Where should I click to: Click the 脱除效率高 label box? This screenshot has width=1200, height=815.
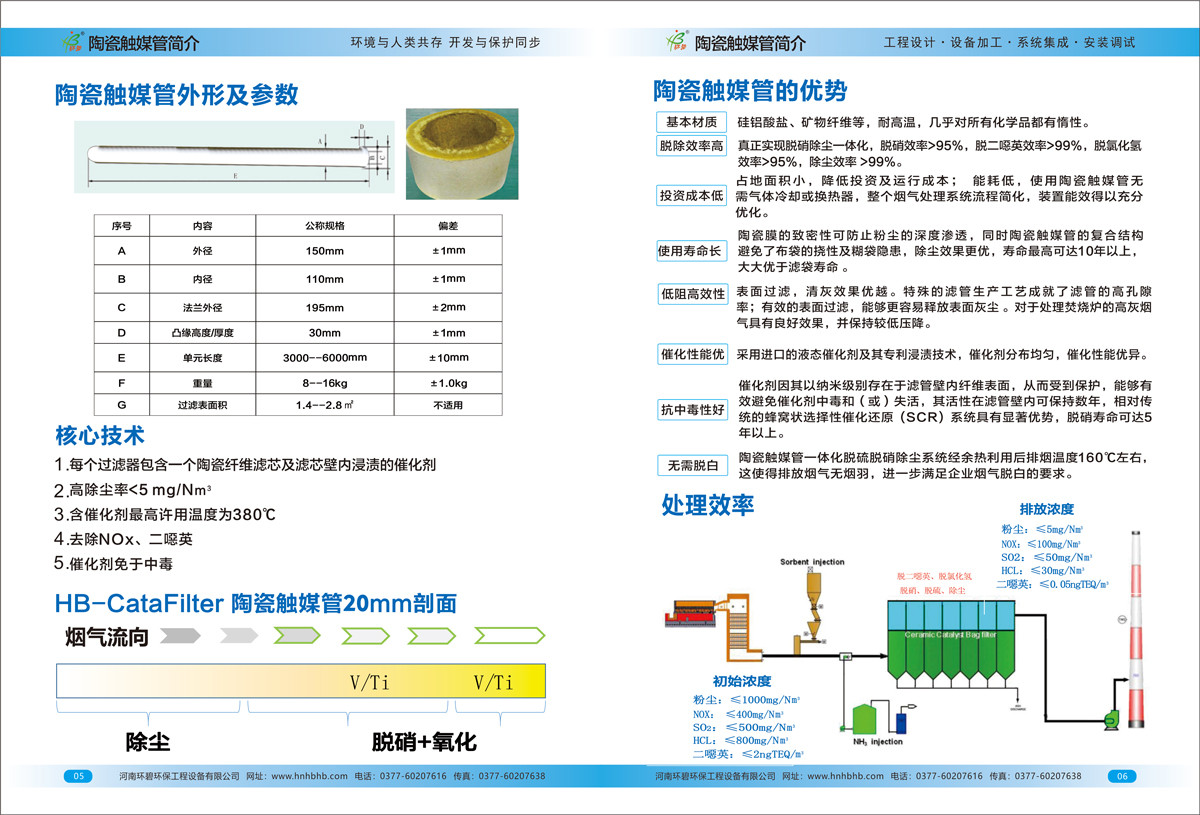(x=690, y=146)
